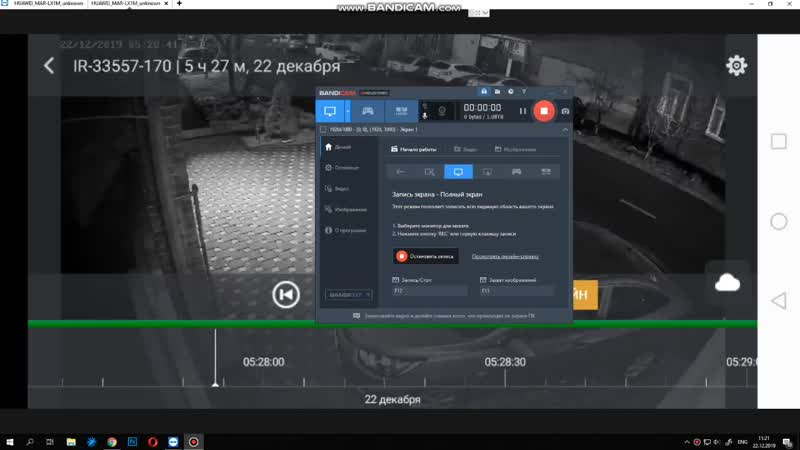Image resolution: width=800 pixels, height=450 pixels.
Task: Open Google Chrome from taskbar
Action: 112,442
